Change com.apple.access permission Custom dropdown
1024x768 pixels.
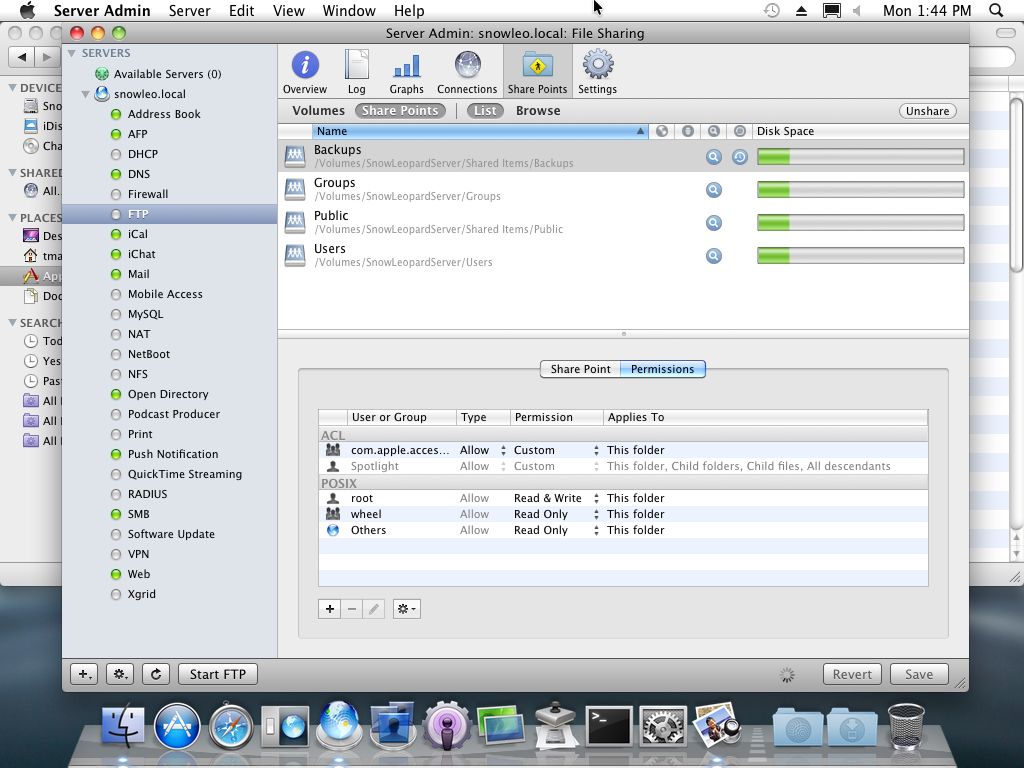(556, 450)
